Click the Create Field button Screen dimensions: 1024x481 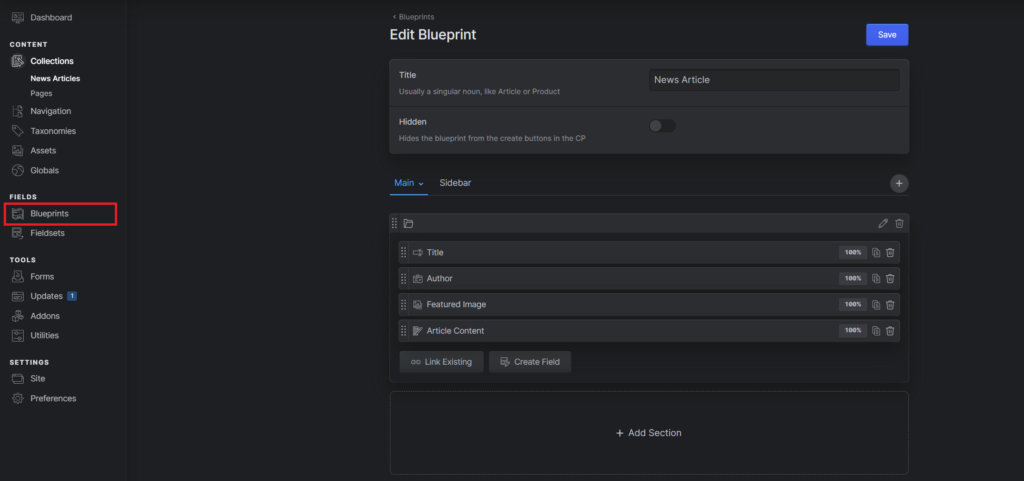(x=530, y=362)
